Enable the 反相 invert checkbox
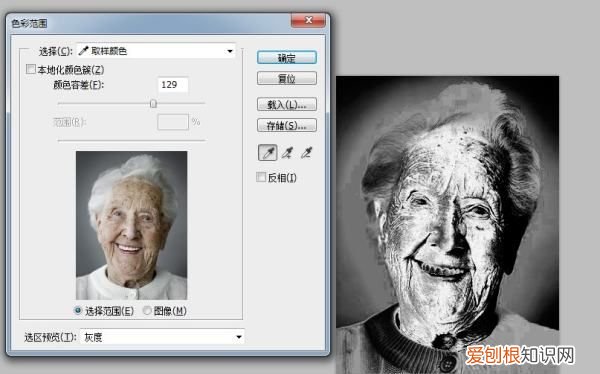Viewport: 600px width, 374px height. pos(261,177)
